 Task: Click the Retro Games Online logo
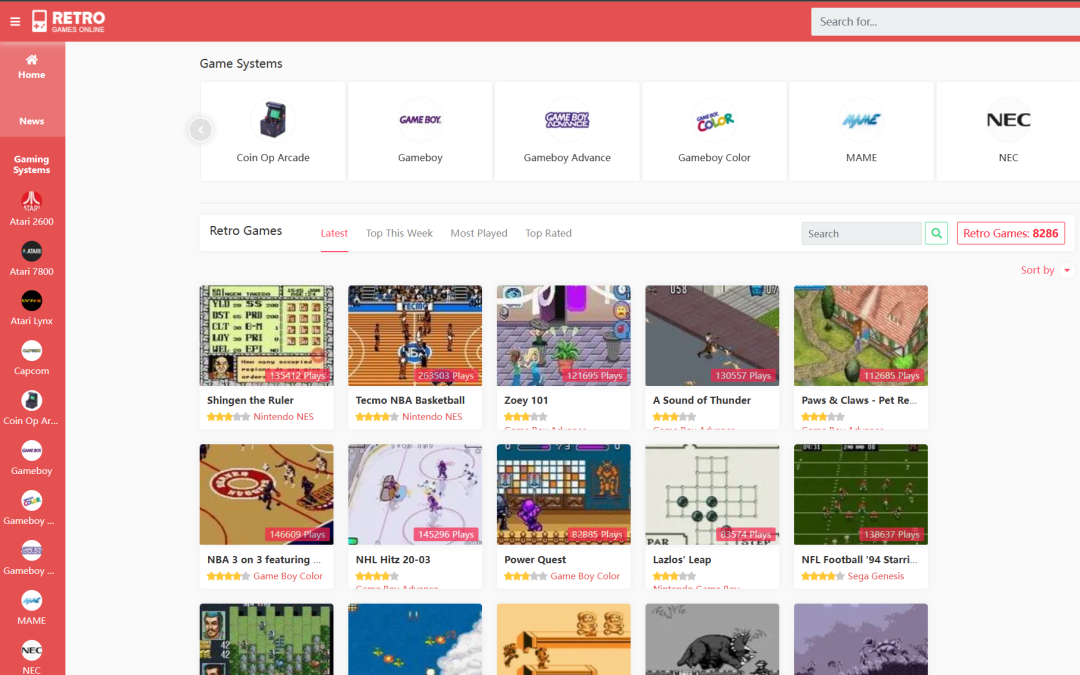click(x=68, y=21)
